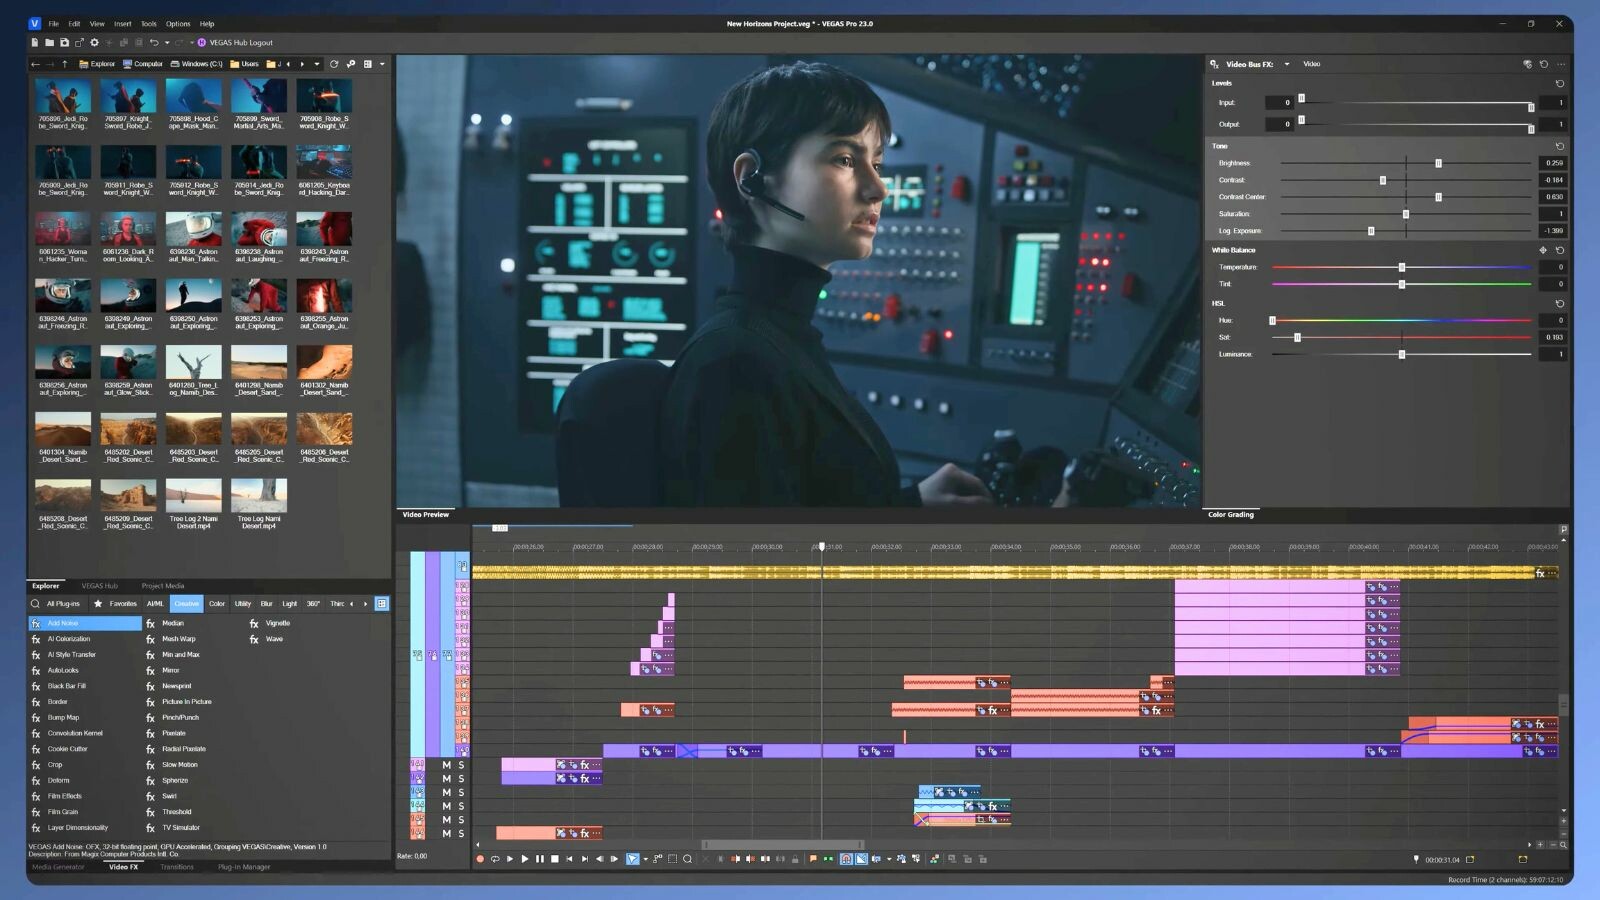Screen dimensions: 1600x900
Task: Switch to the Transitions tab
Action: coord(177,867)
